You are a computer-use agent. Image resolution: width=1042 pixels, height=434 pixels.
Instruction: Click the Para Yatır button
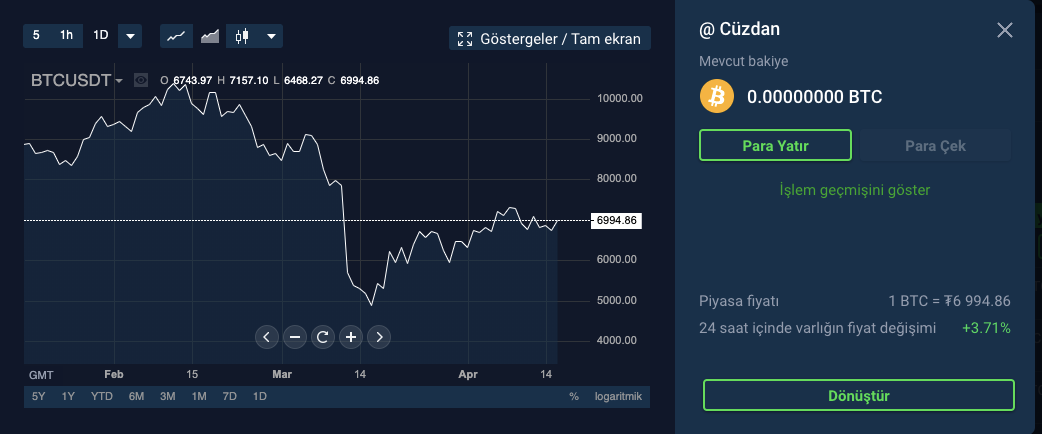(x=775, y=146)
